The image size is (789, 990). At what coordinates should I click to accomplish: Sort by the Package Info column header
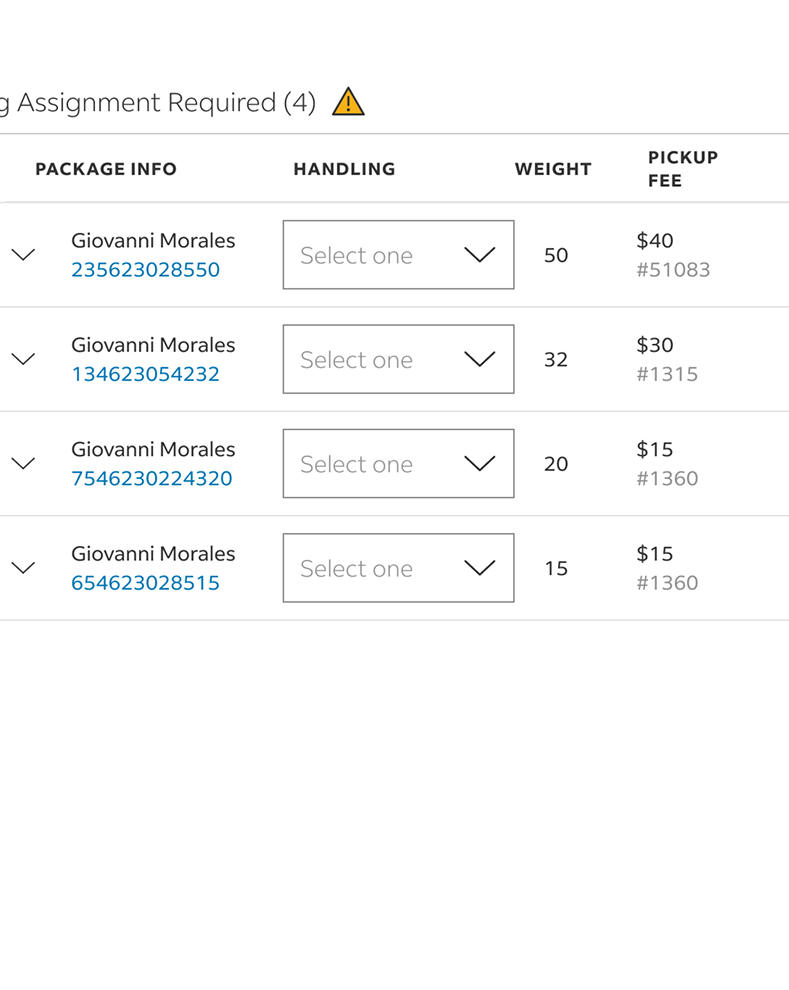pyautogui.click(x=106, y=169)
